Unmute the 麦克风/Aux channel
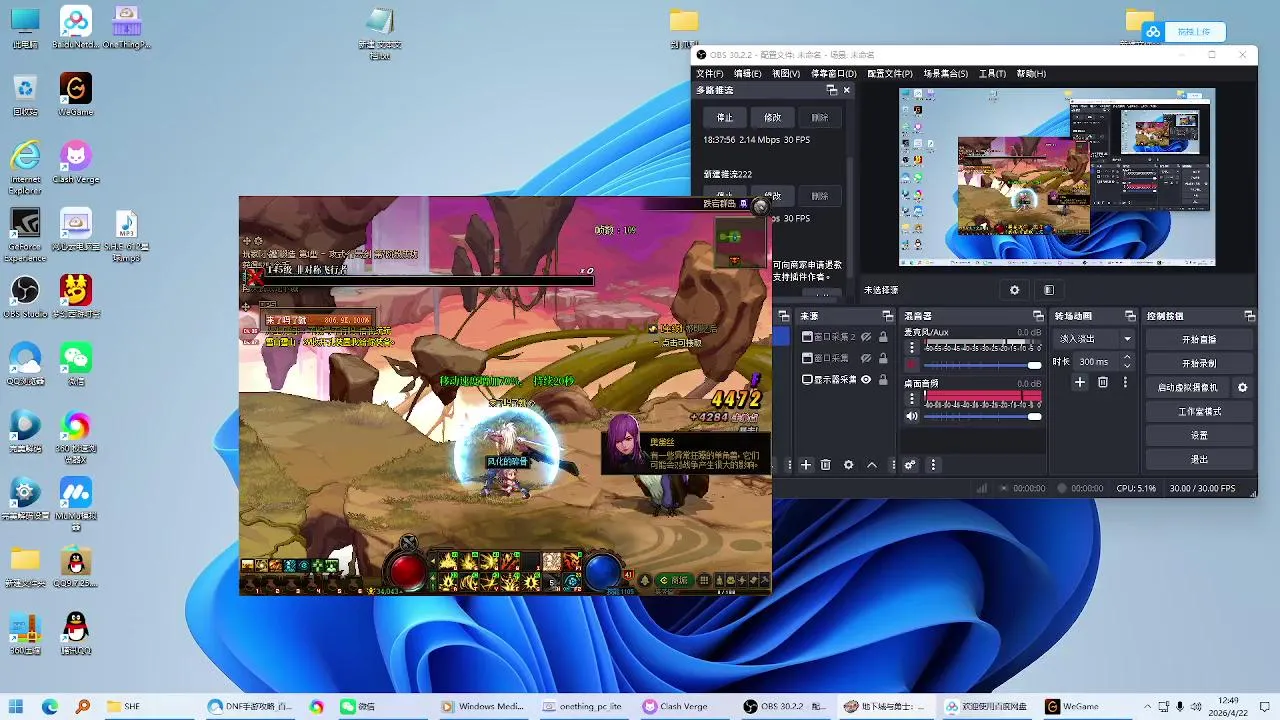This screenshot has width=1280, height=720. point(911,365)
